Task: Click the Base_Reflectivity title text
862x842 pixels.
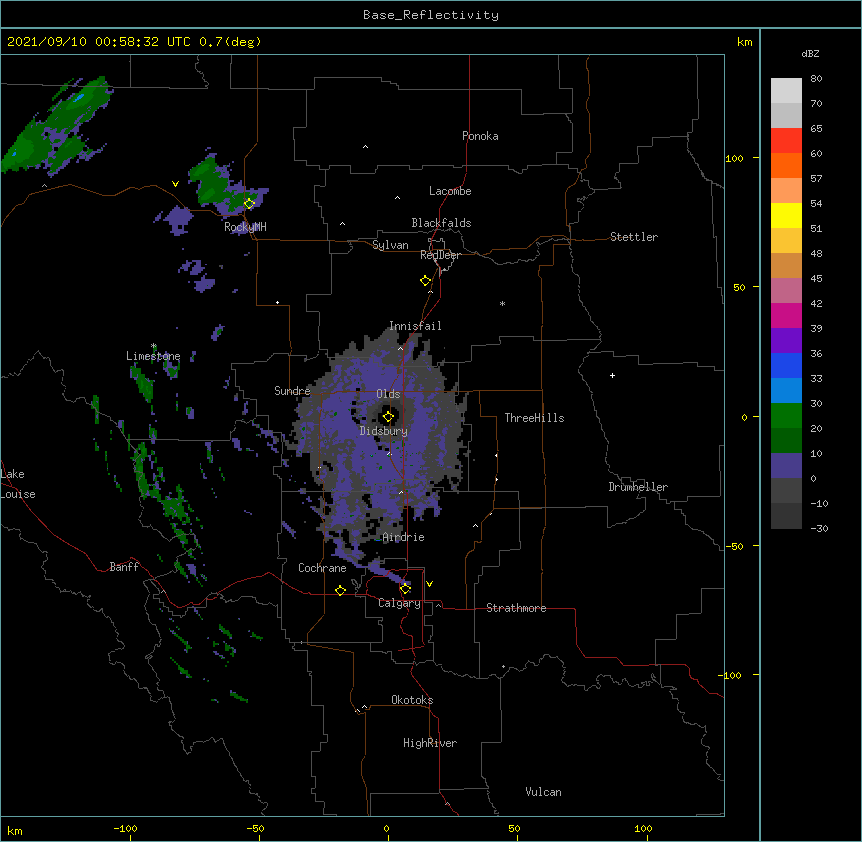Action: tap(431, 15)
